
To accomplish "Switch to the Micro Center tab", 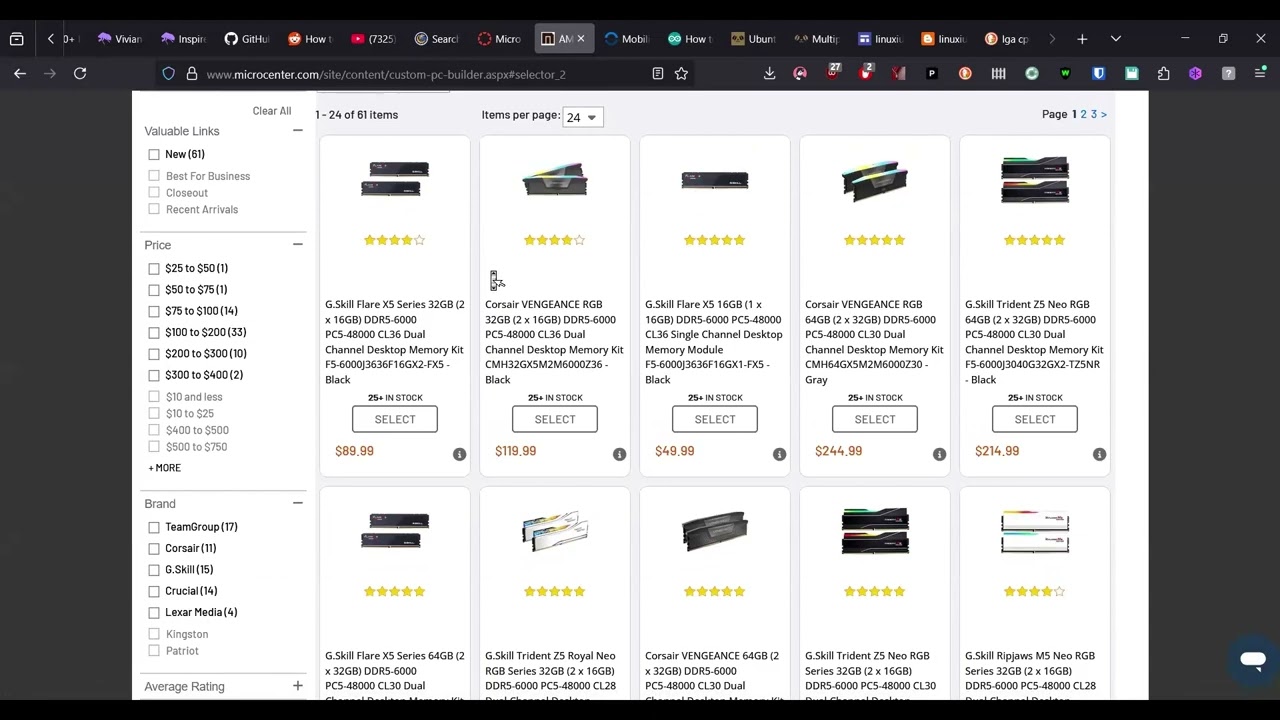I will (498, 39).
